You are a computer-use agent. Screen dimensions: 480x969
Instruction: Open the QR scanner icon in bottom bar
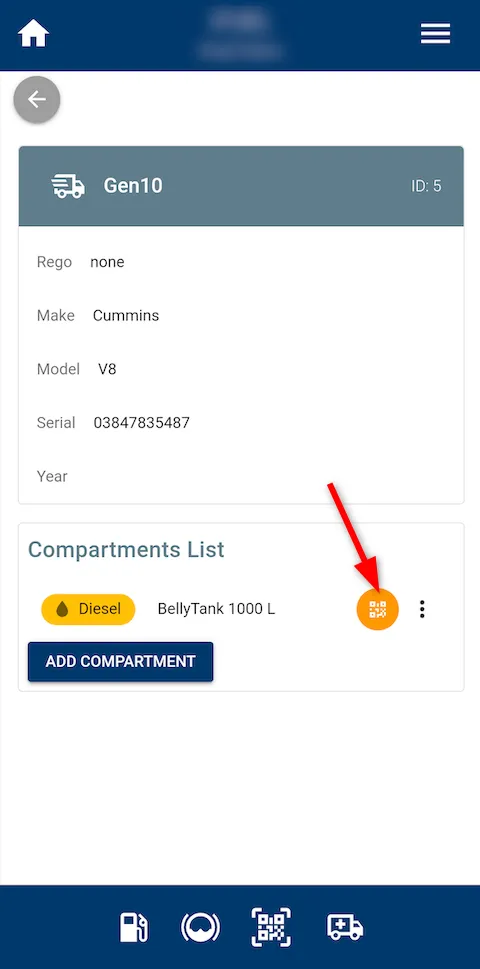(x=271, y=928)
